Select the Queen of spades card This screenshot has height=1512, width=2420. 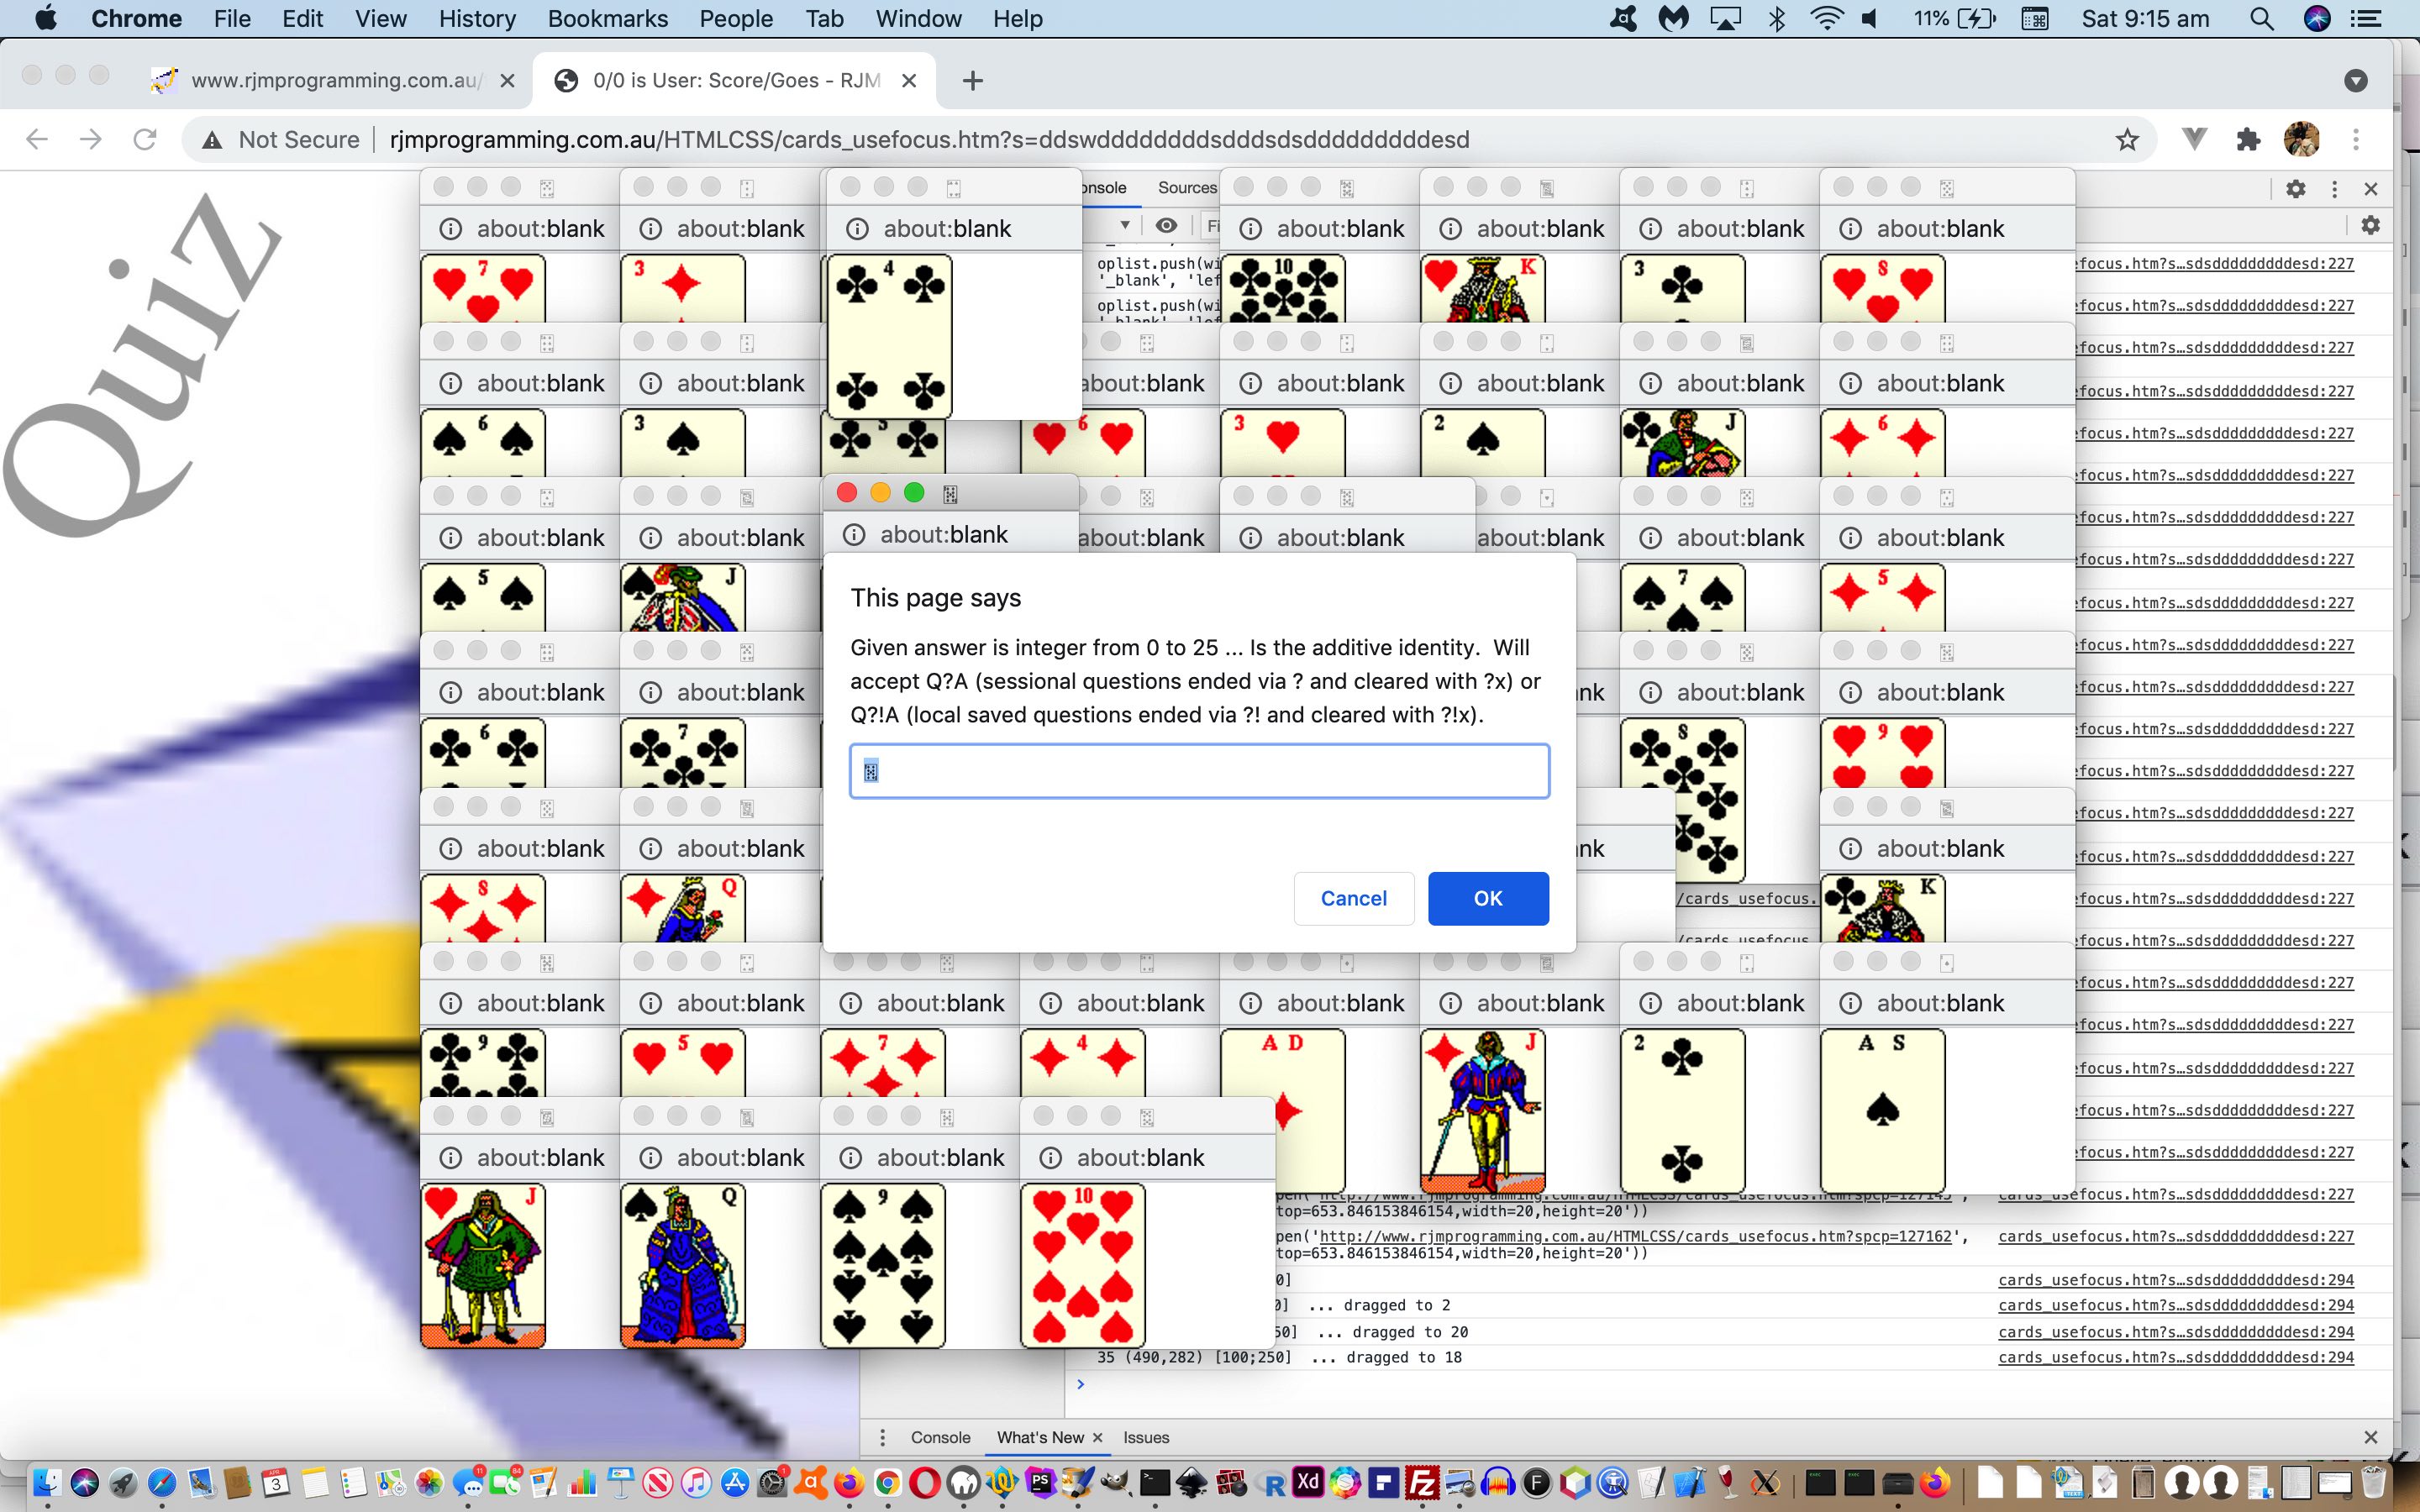(683, 1266)
